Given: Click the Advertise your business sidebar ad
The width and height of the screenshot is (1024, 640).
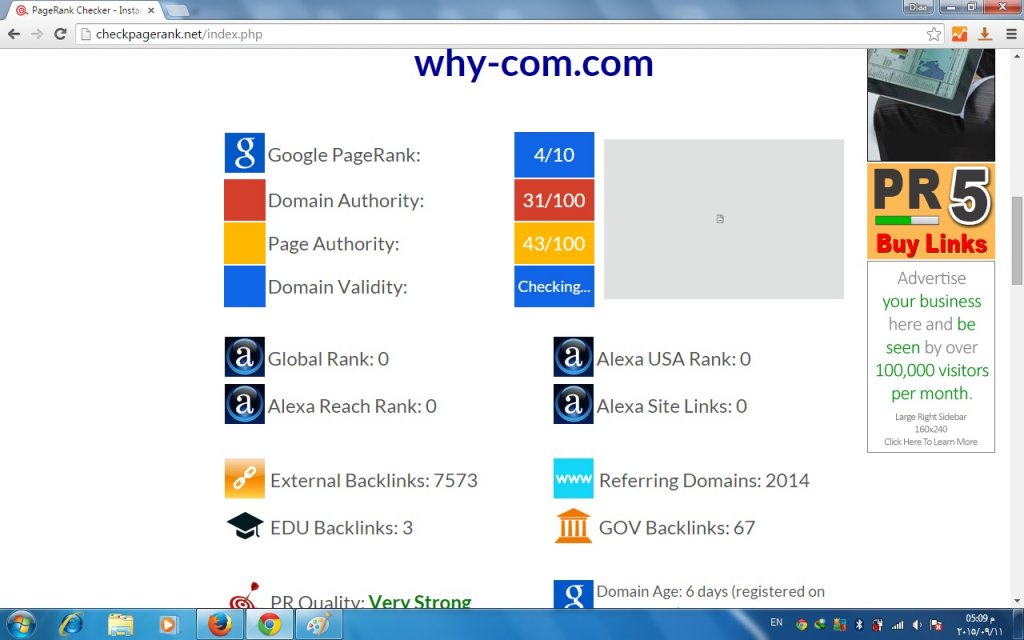Looking at the screenshot, I should point(931,357).
